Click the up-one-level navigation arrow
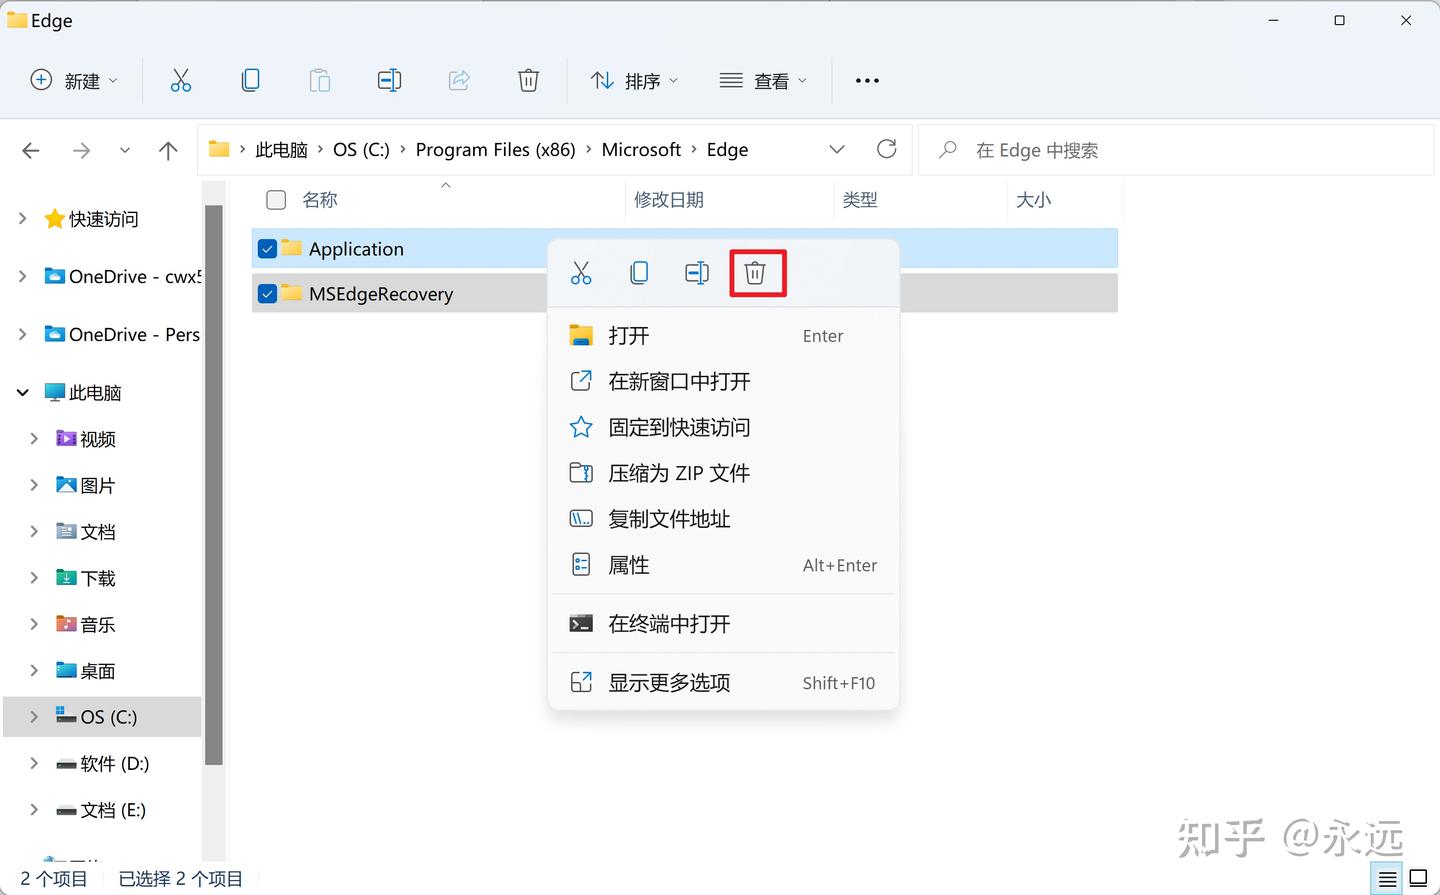 168,150
